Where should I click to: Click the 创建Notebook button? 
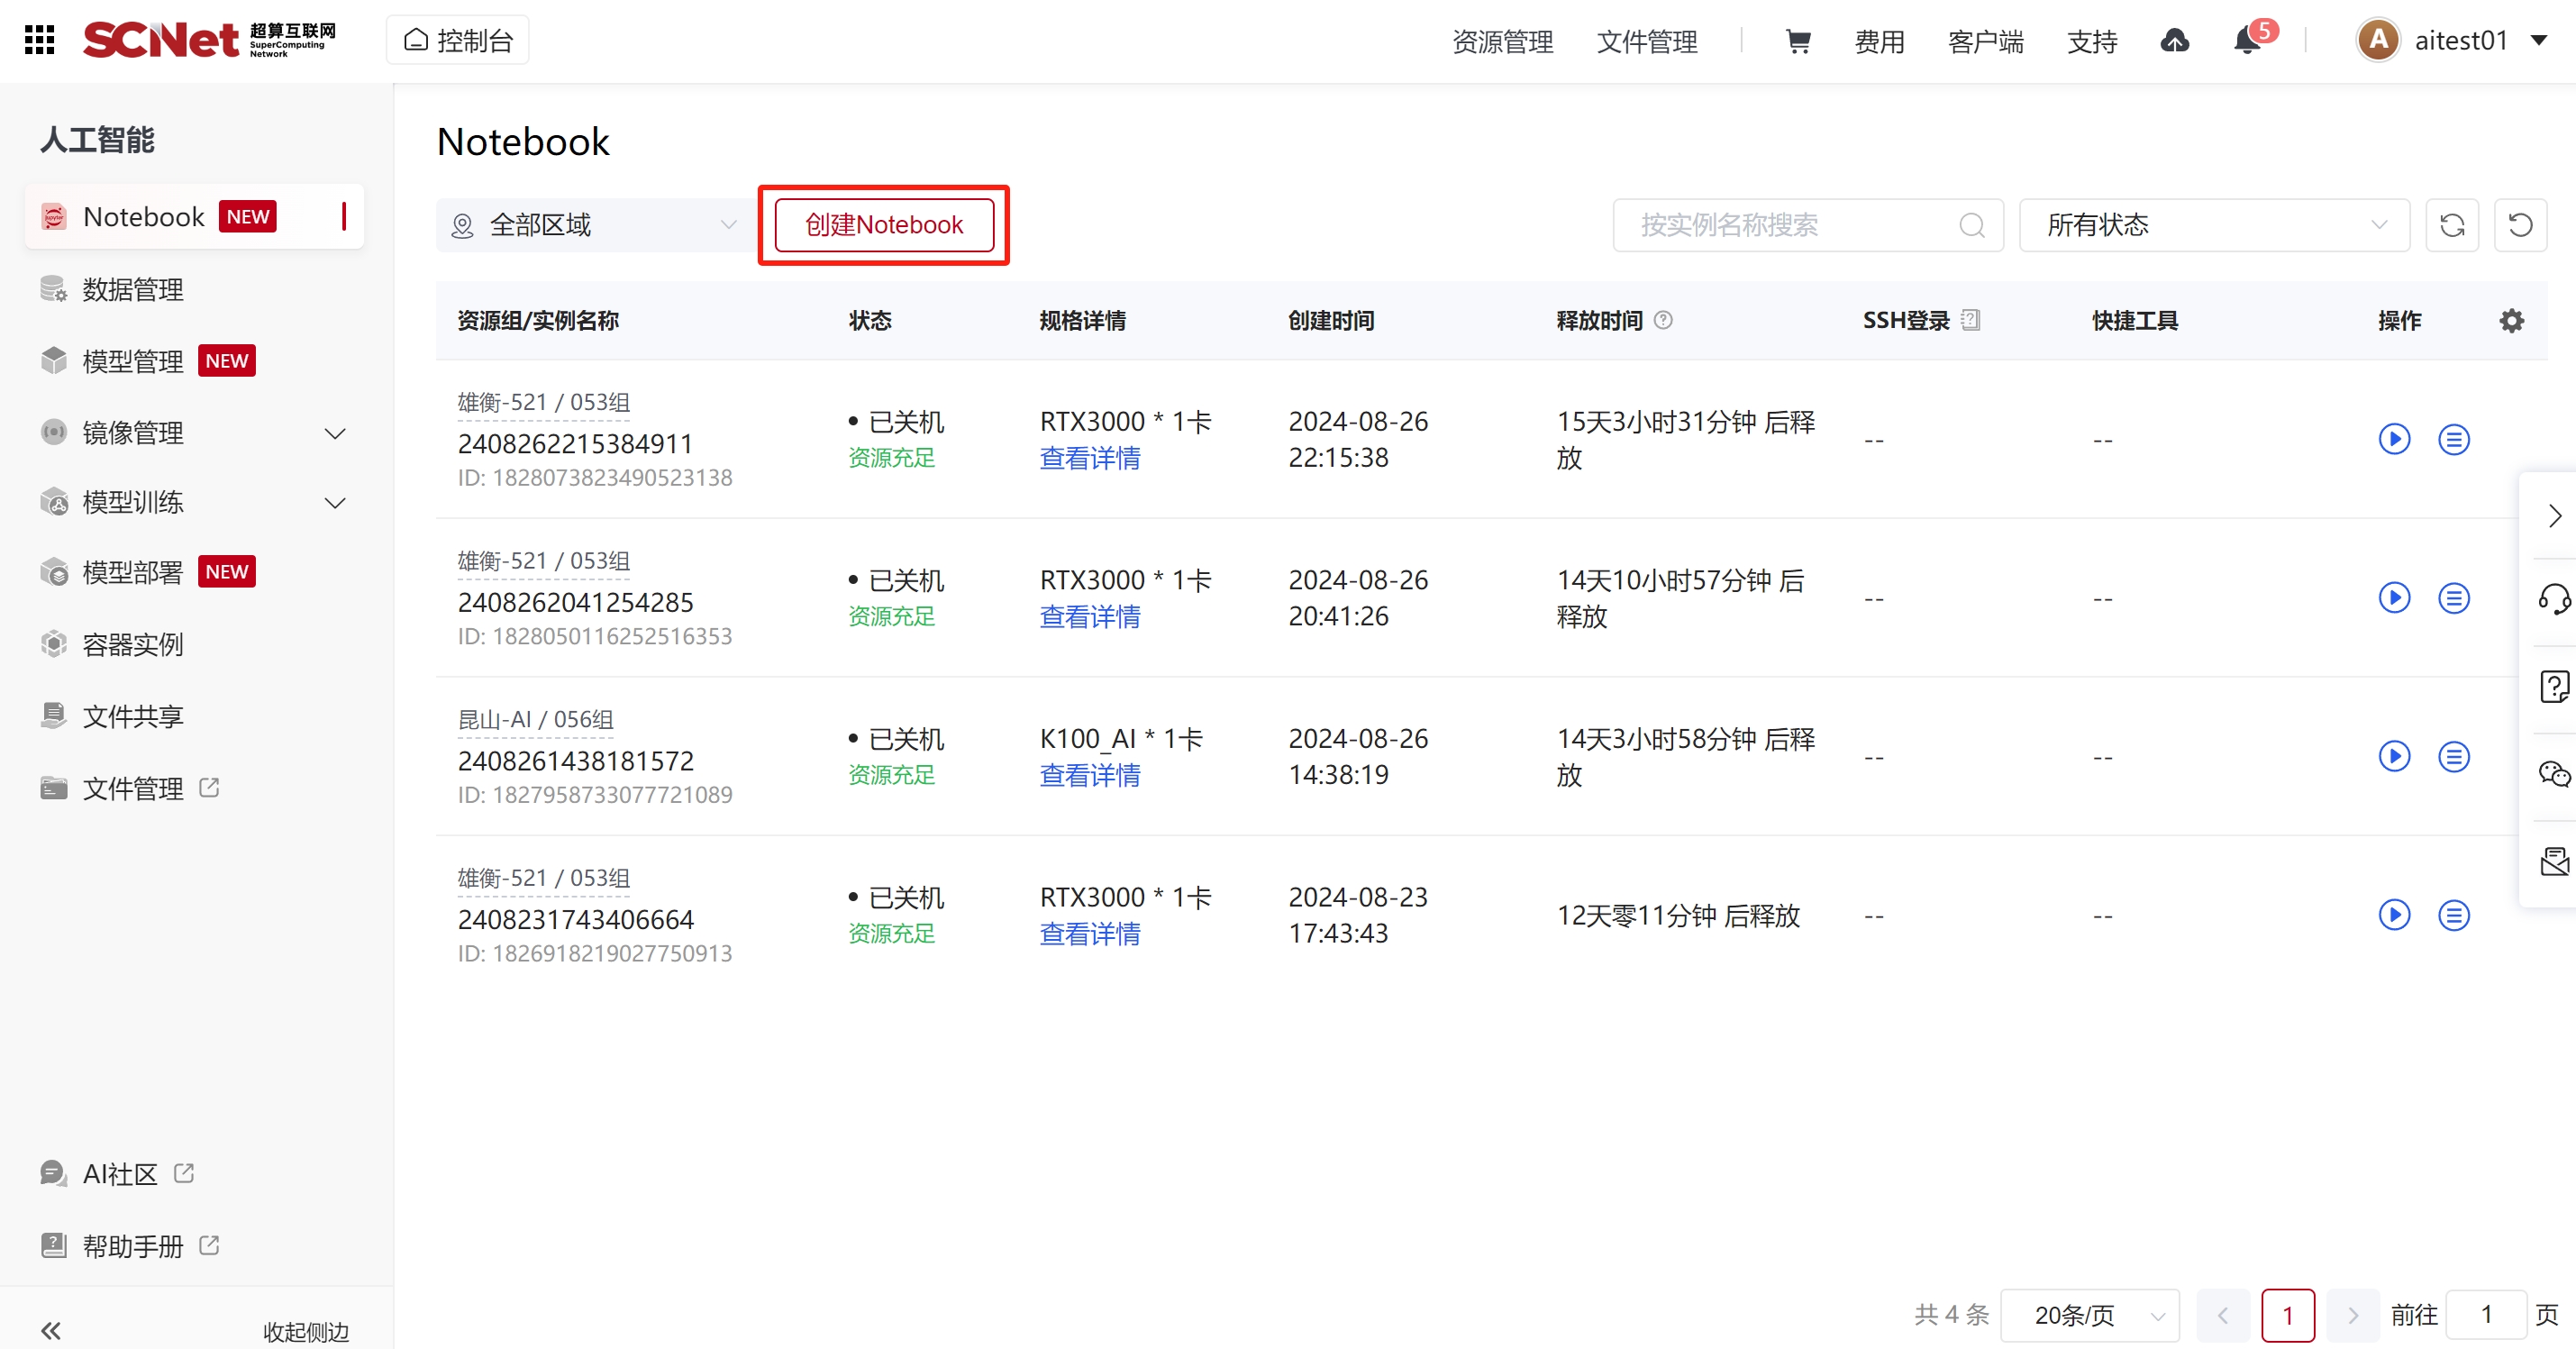[883, 225]
